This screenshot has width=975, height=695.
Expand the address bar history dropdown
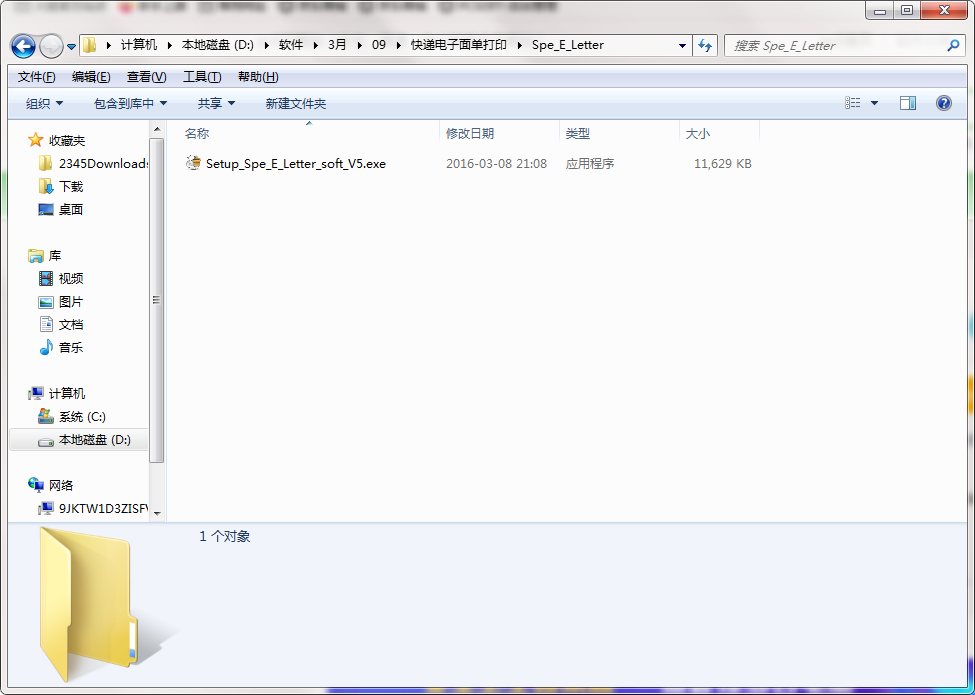[x=682, y=46]
